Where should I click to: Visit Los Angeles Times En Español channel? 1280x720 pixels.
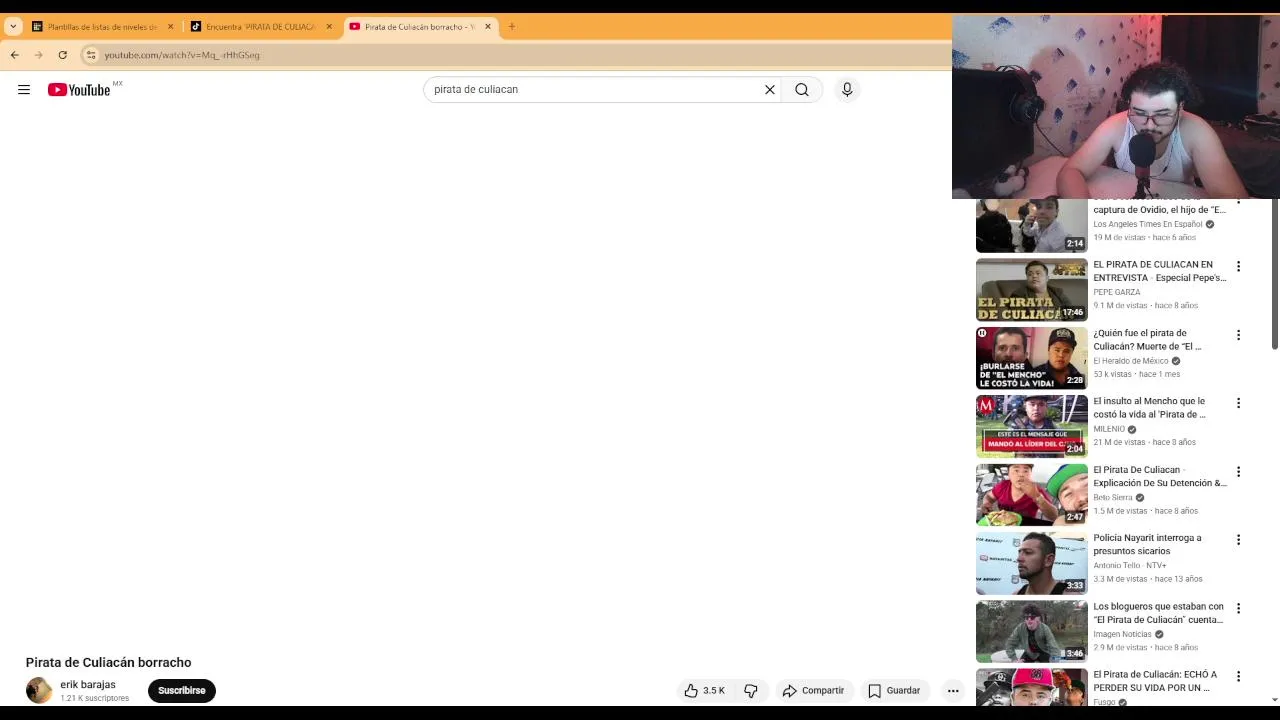(x=1148, y=224)
